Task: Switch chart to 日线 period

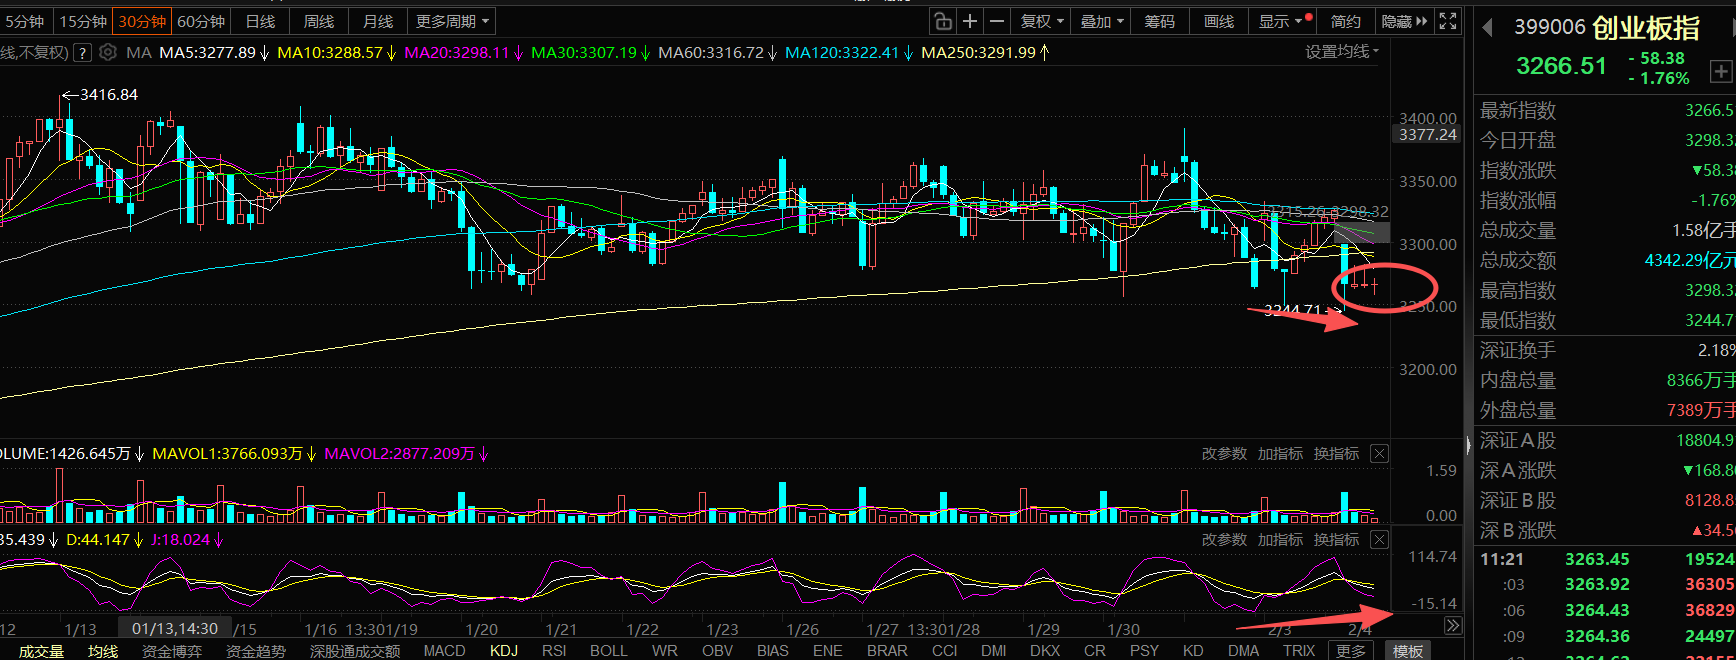Action: pos(260,21)
